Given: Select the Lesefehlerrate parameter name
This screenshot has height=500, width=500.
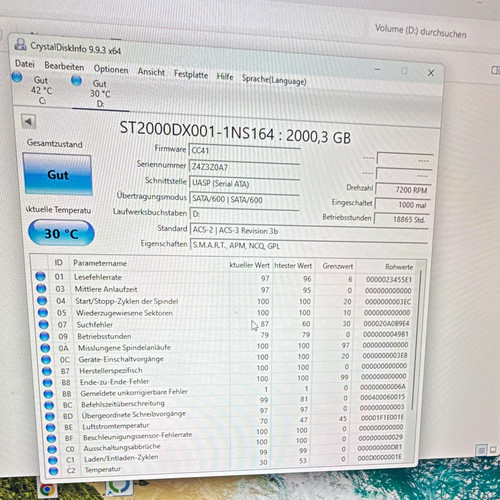Looking at the screenshot, I should pos(98,277).
